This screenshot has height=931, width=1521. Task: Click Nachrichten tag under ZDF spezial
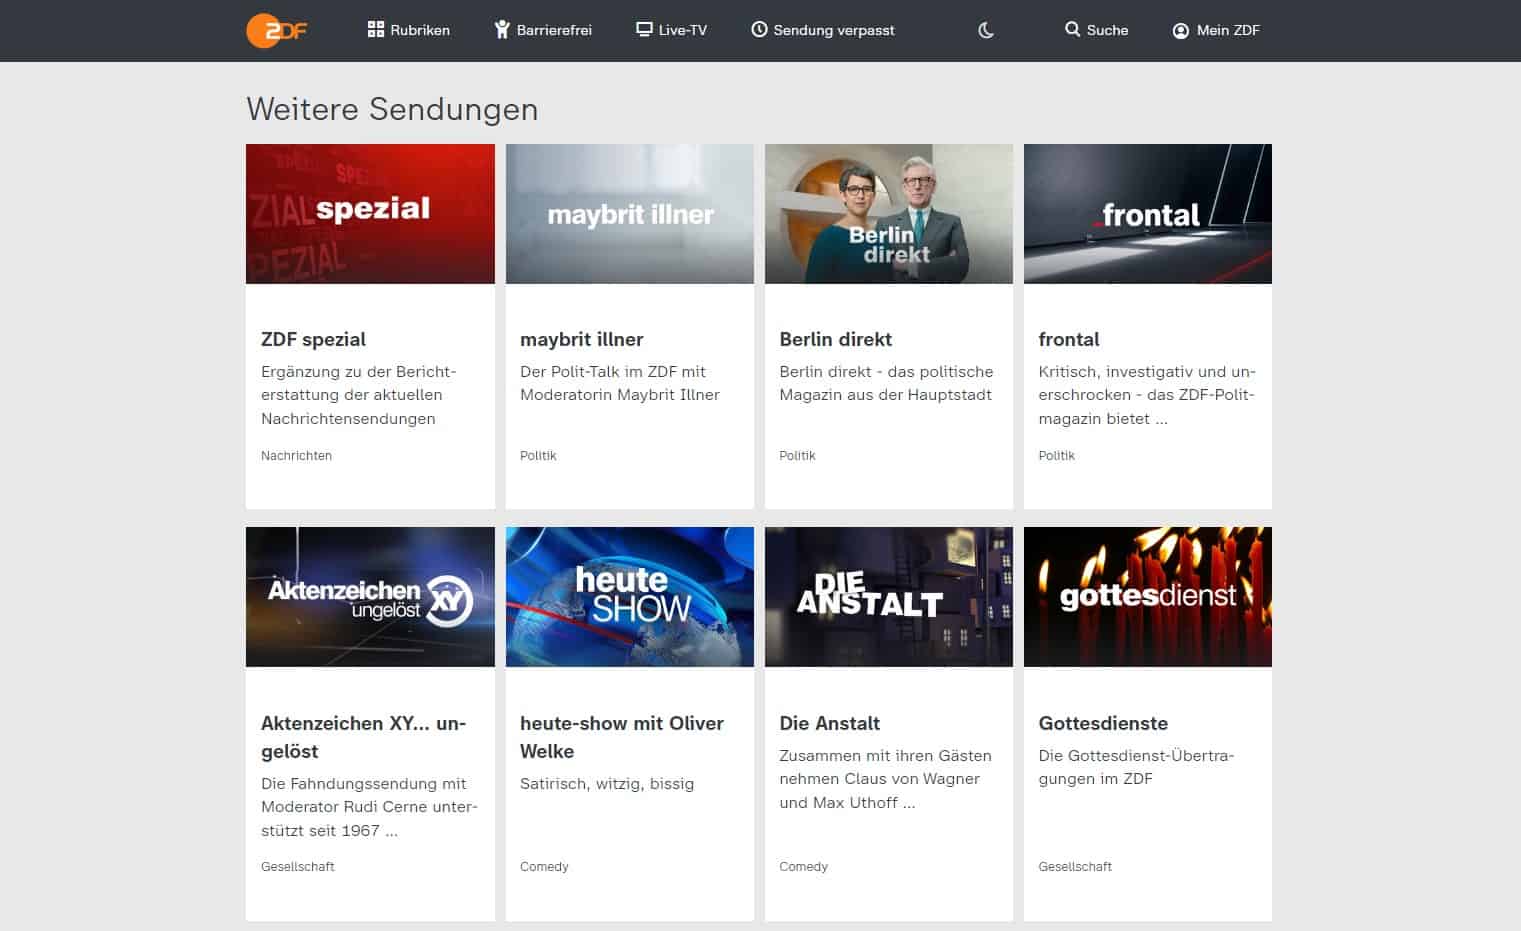(296, 455)
